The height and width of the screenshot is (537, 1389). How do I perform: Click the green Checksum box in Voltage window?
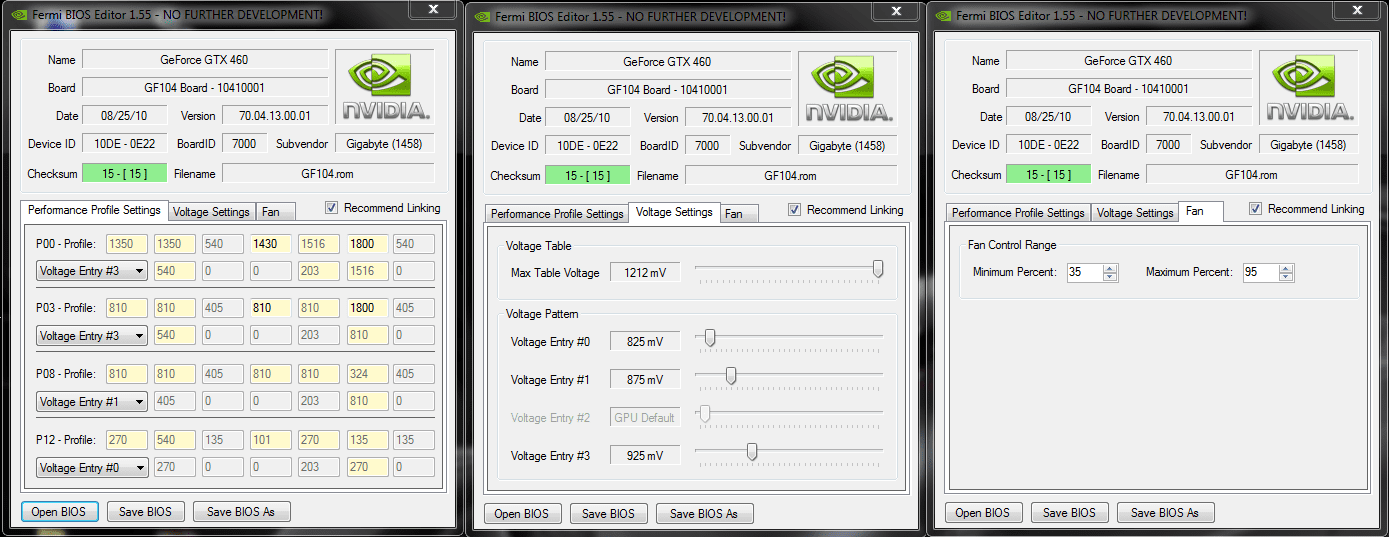(x=587, y=176)
